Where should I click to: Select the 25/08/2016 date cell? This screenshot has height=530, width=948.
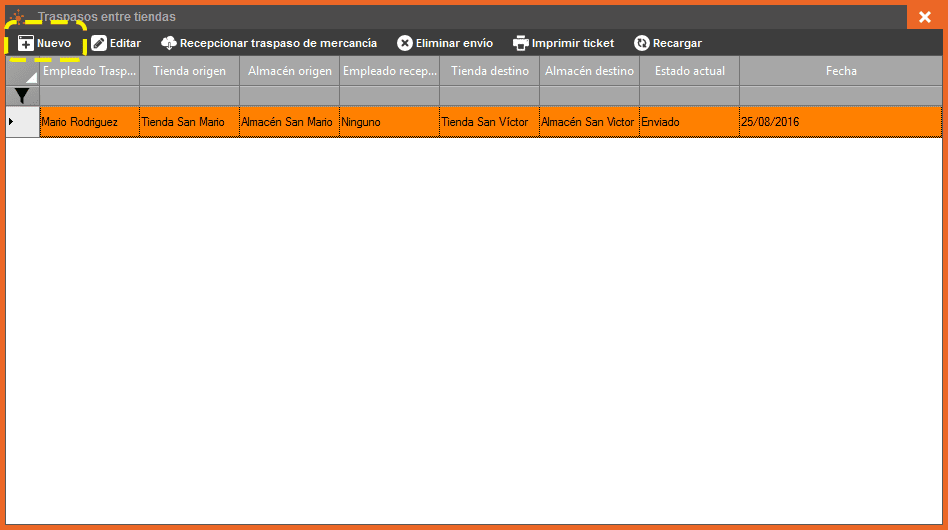(x=840, y=122)
